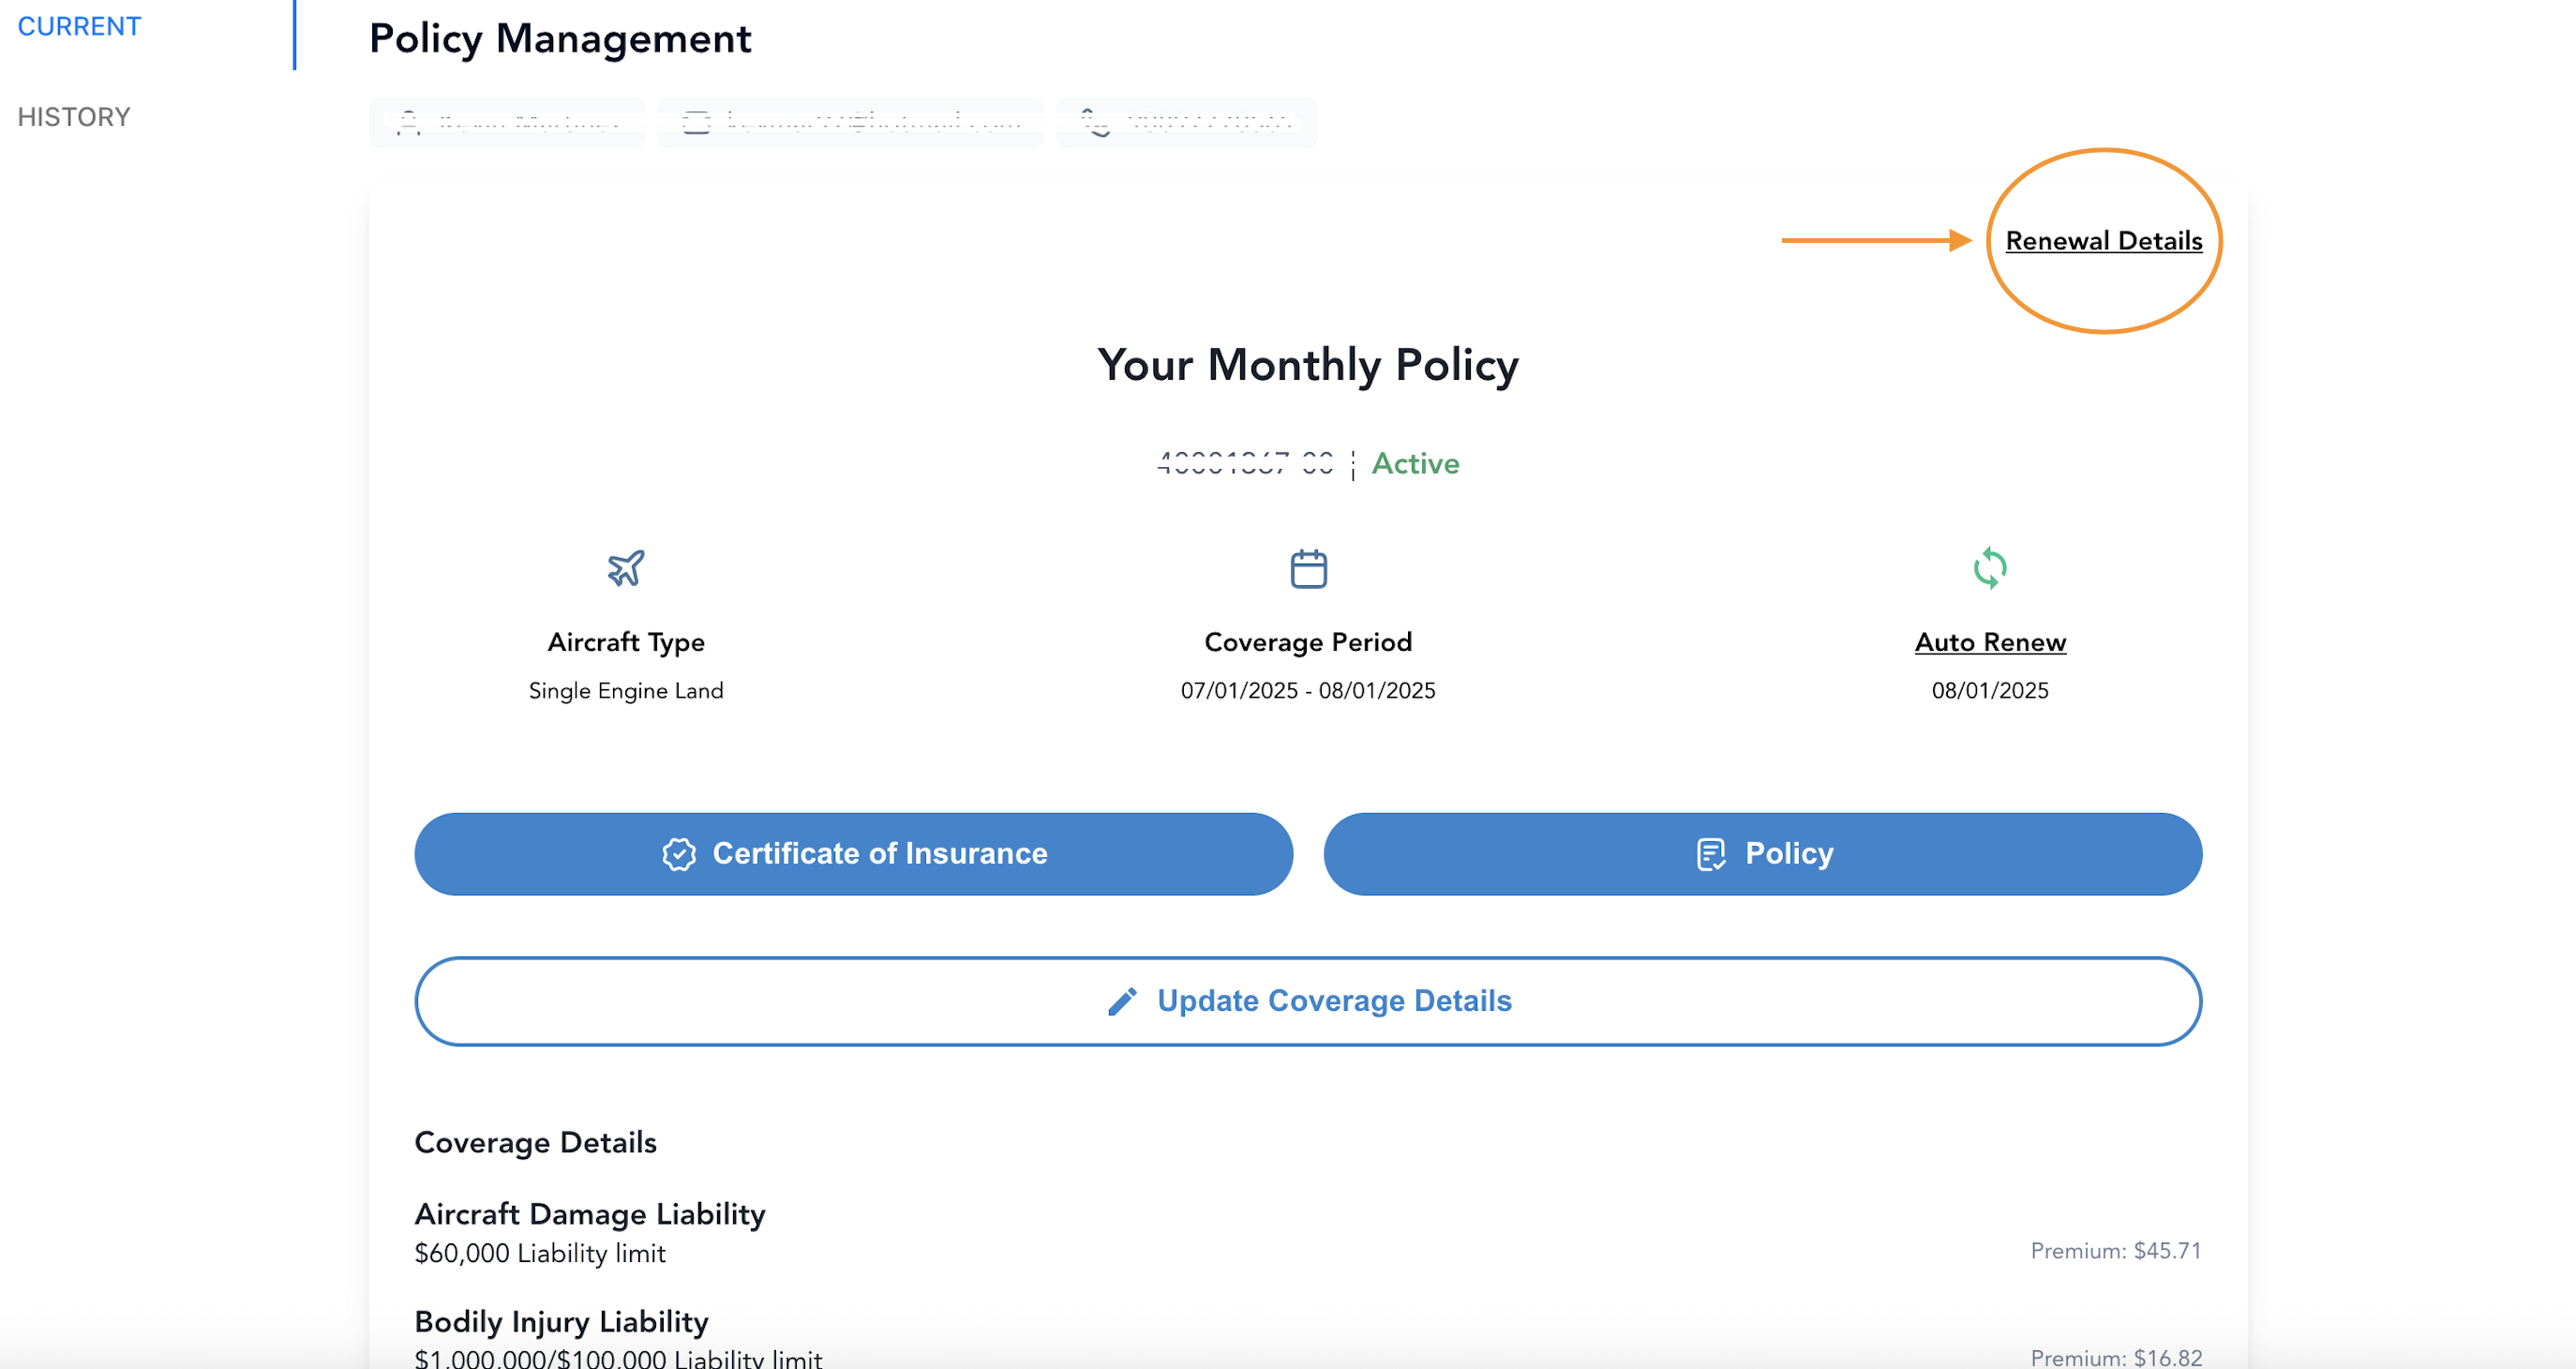Click the green auto-renew refresh icon
Image resolution: width=2576 pixels, height=1369 pixels.
click(x=1990, y=568)
